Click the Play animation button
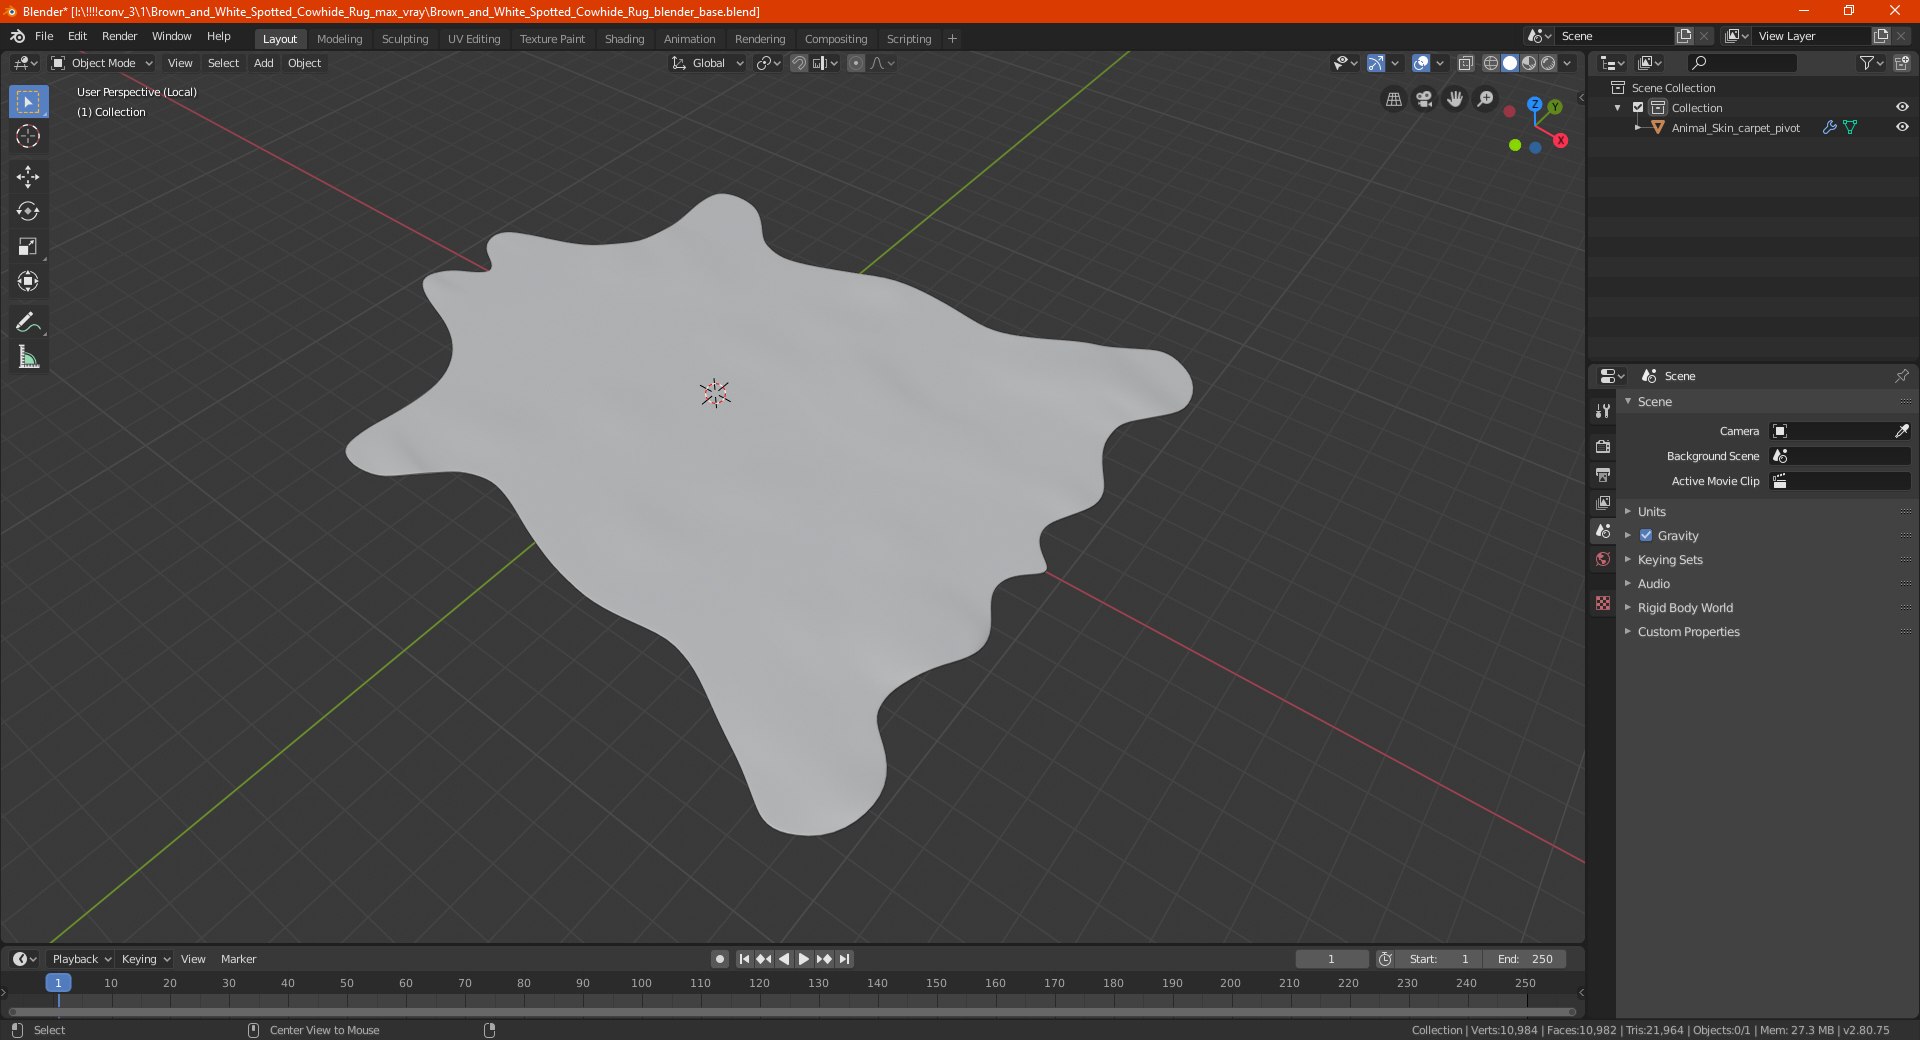 803,959
